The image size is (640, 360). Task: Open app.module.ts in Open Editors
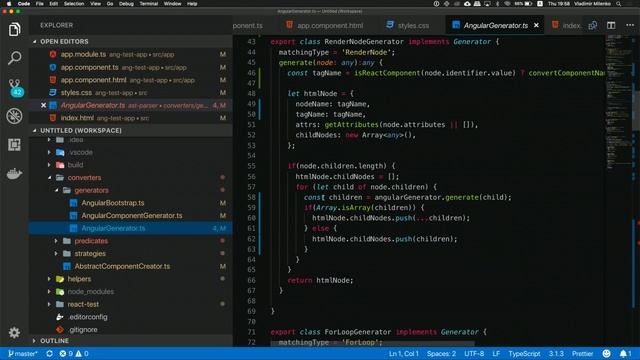(x=131, y=54)
